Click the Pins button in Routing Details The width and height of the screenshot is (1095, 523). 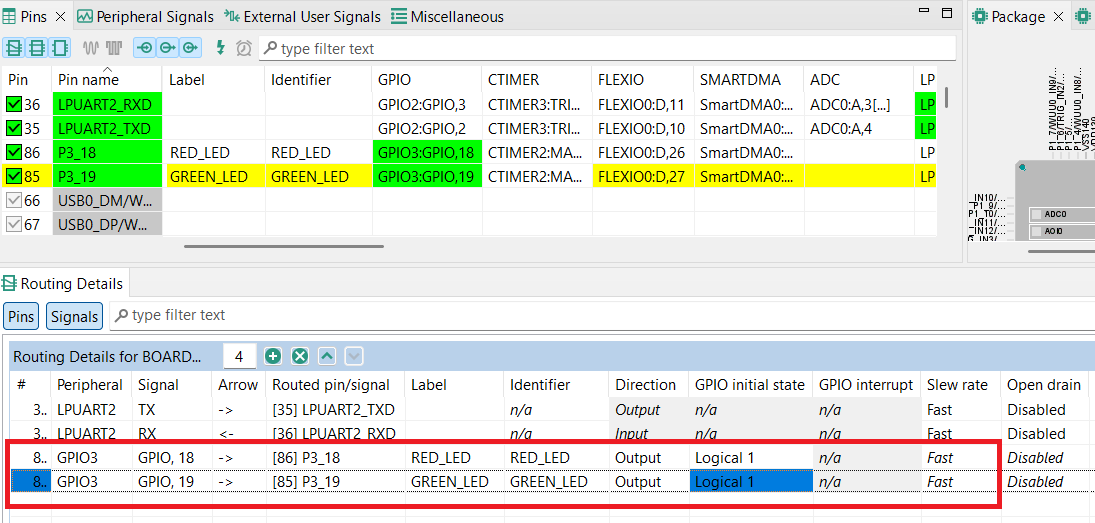(x=21, y=317)
